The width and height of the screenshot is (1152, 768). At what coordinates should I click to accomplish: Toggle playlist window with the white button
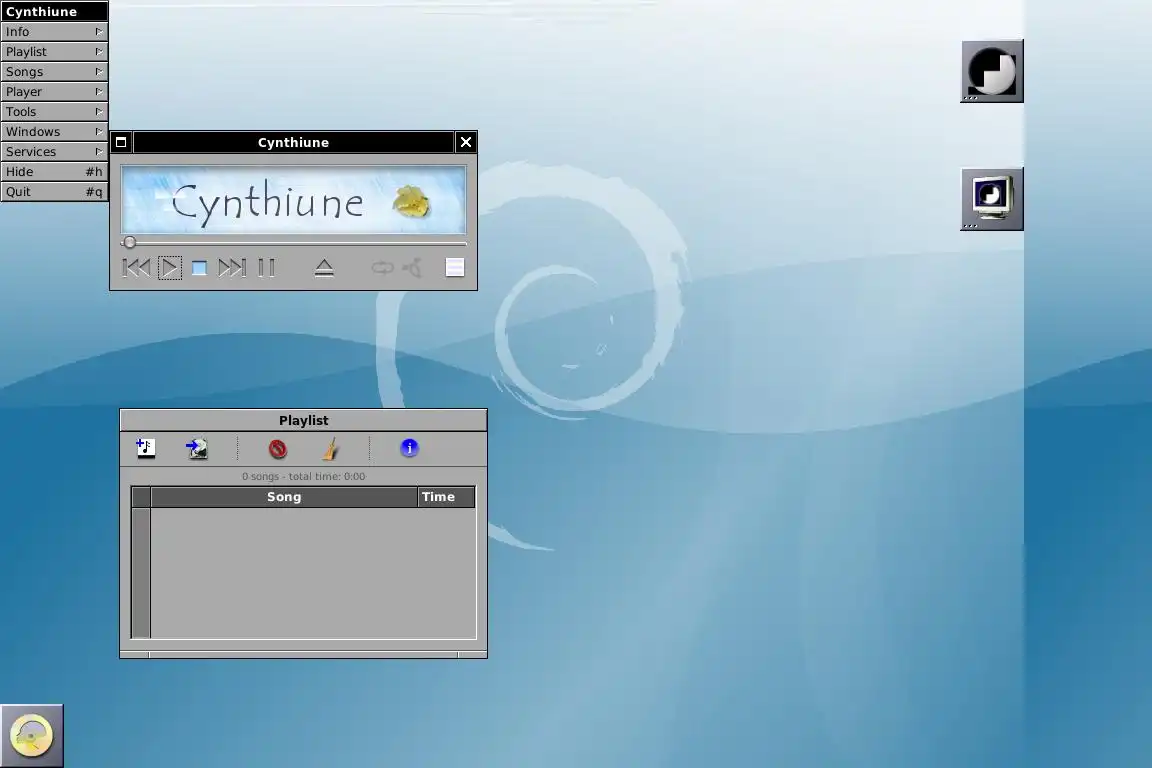pyautogui.click(x=455, y=268)
